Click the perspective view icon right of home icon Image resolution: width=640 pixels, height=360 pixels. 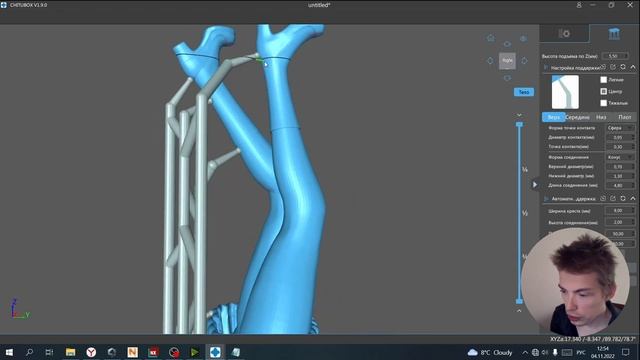point(523,39)
